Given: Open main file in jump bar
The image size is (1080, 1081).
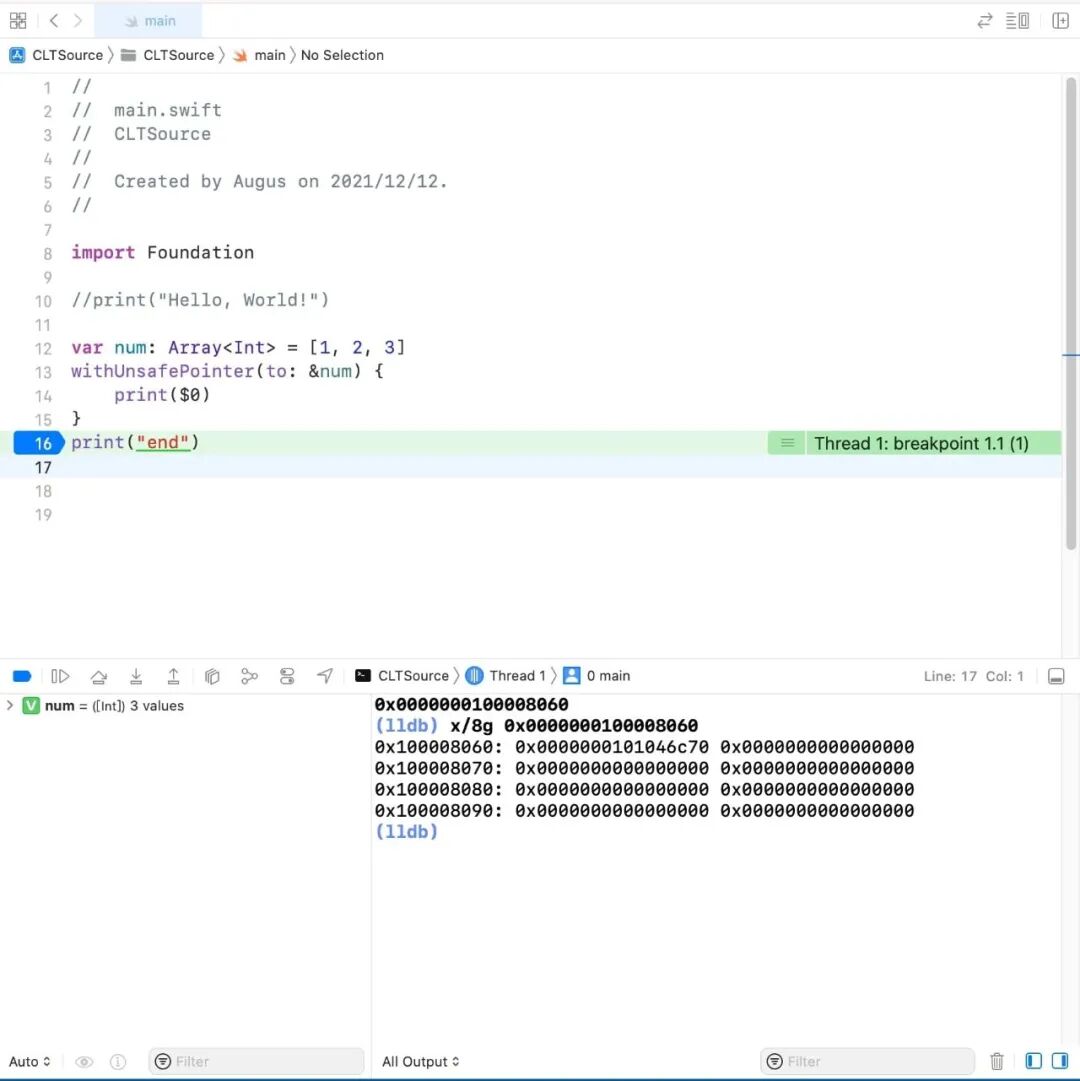Looking at the screenshot, I should [x=259, y=55].
